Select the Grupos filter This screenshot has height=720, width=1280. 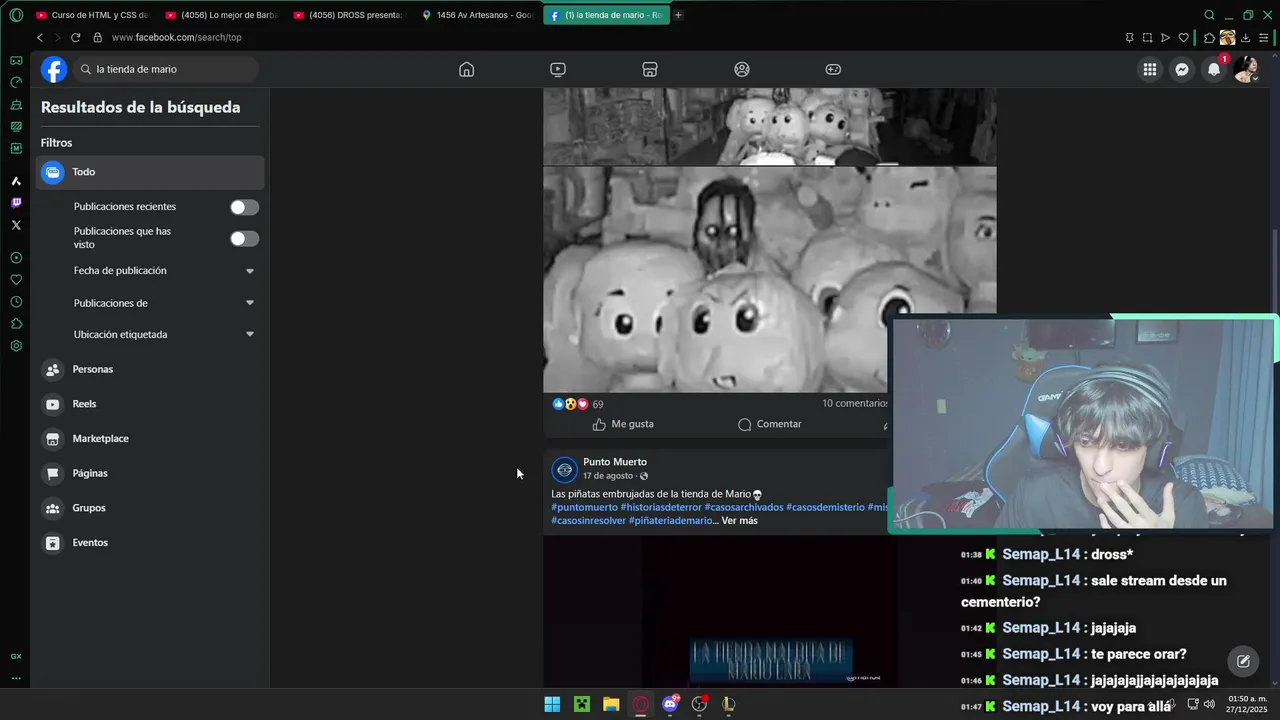(x=150, y=508)
